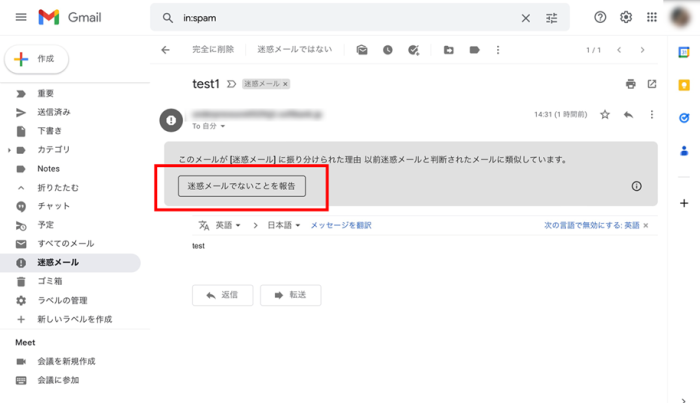The width and height of the screenshot is (700, 403).
Task: Expand recipient details next to To 自分
Action: [x=223, y=127]
